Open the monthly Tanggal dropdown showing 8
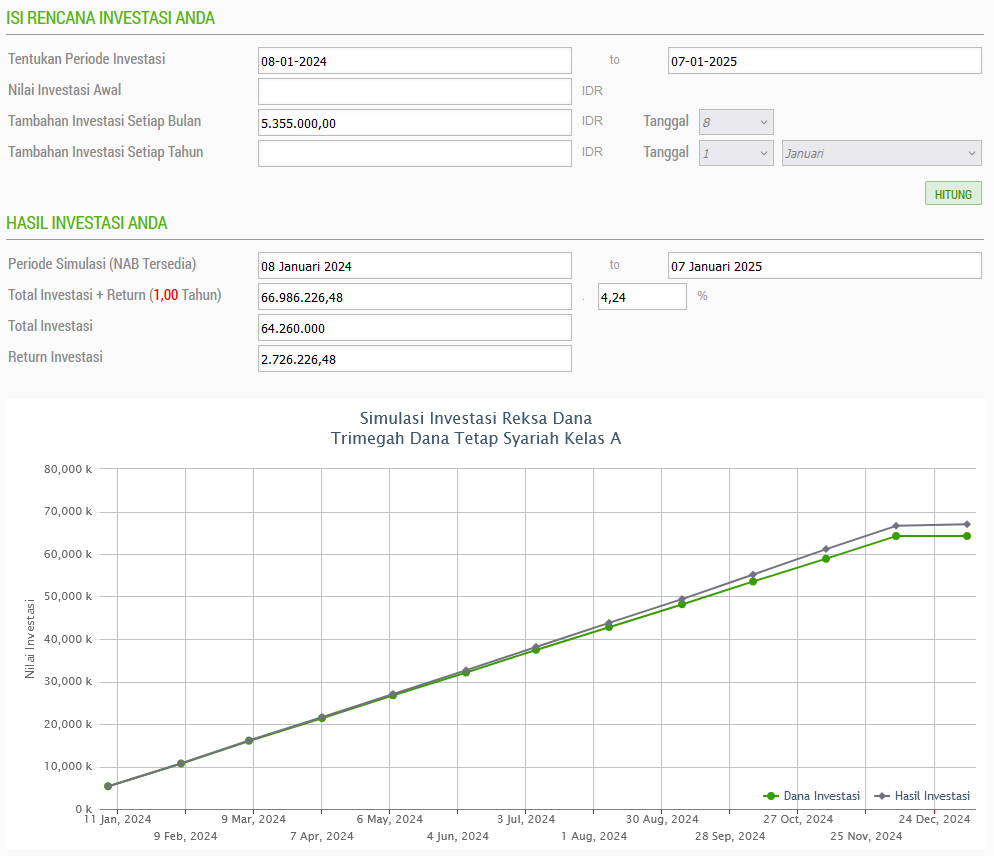 [x=736, y=122]
